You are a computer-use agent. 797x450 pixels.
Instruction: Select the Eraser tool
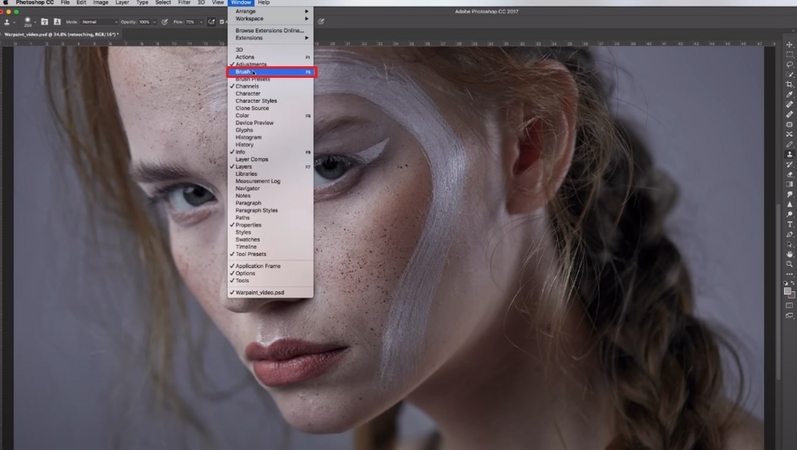(789, 174)
